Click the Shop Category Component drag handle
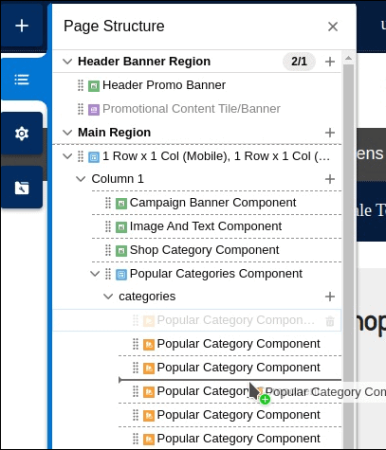386x450 pixels. (108, 250)
